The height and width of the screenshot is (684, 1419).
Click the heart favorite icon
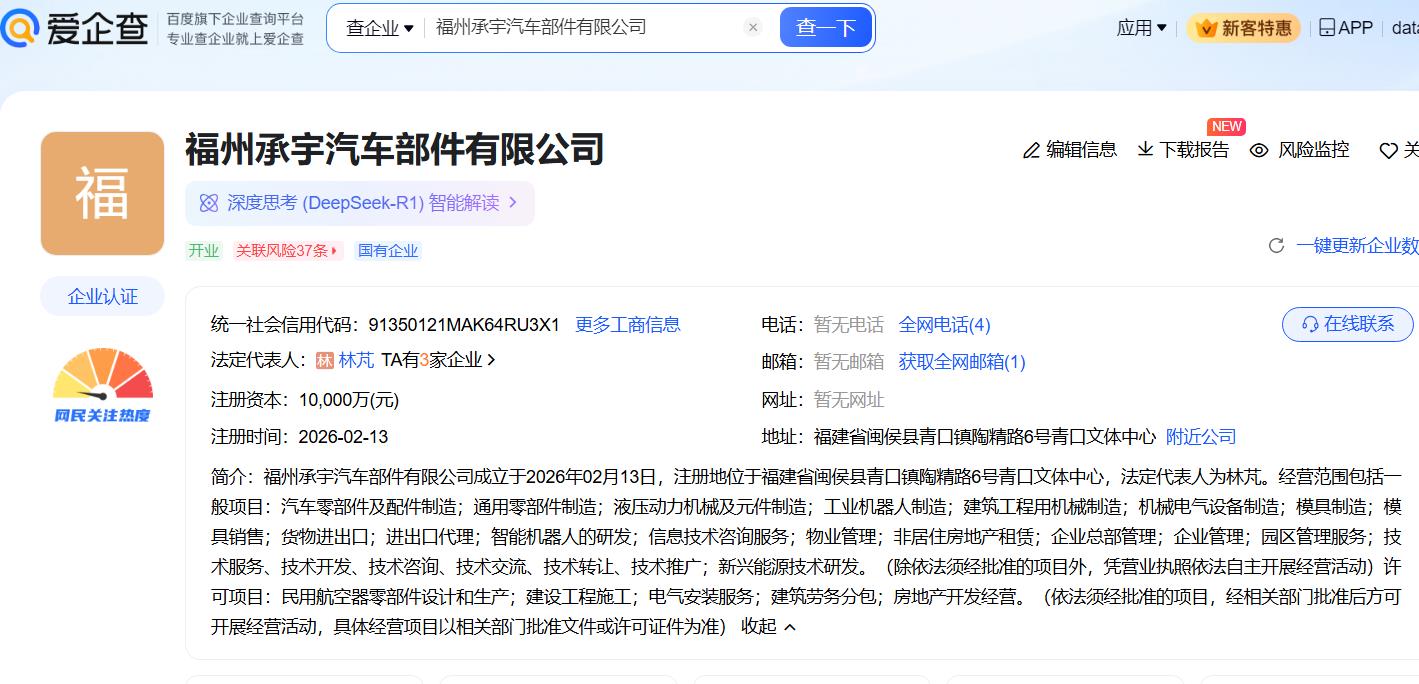pyautogui.click(x=1388, y=151)
